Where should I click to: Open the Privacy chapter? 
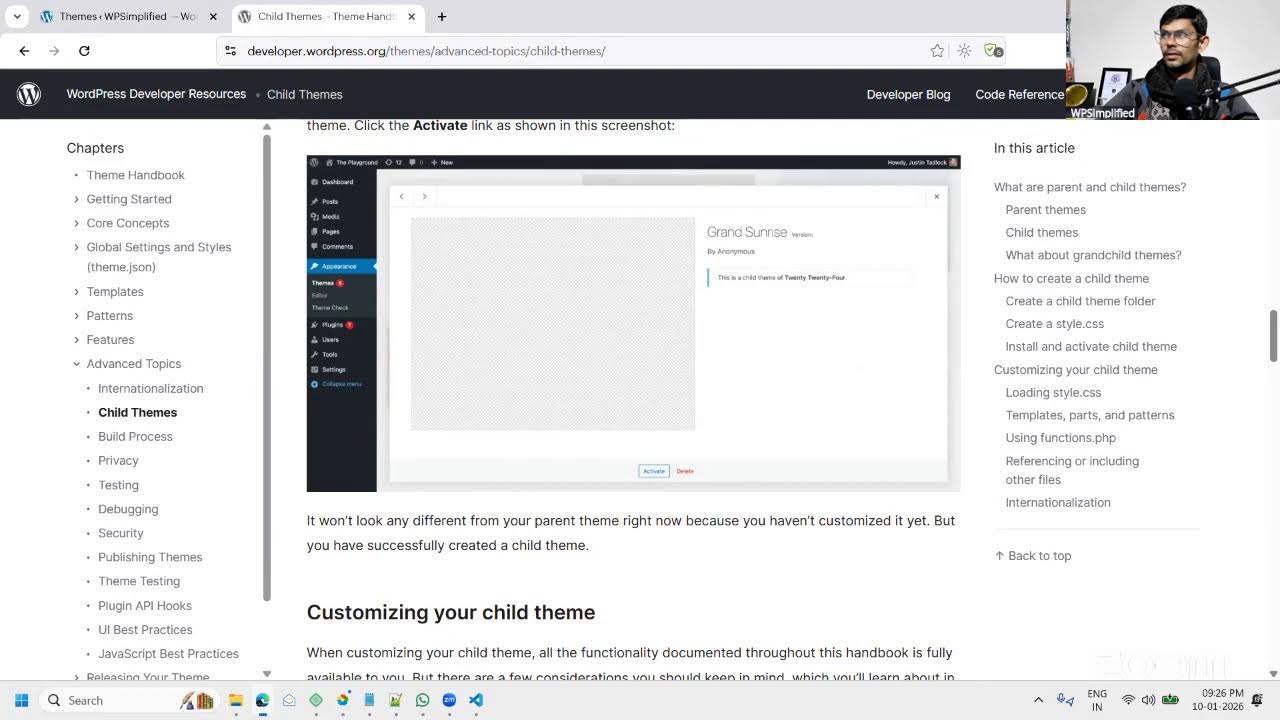(118, 461)
